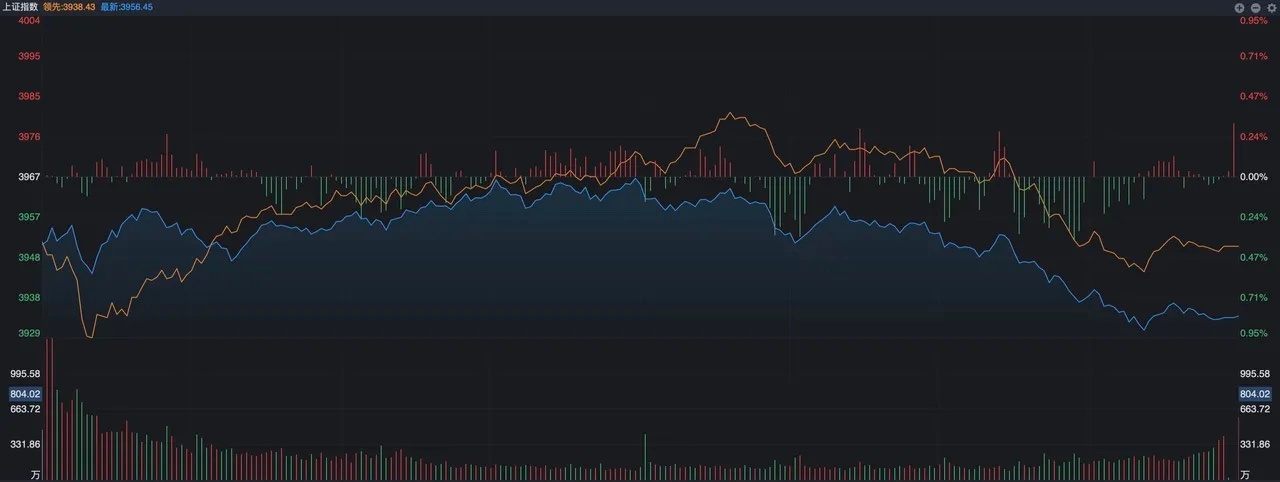Click right axis 0.00% label

[x=1253, y=177]
